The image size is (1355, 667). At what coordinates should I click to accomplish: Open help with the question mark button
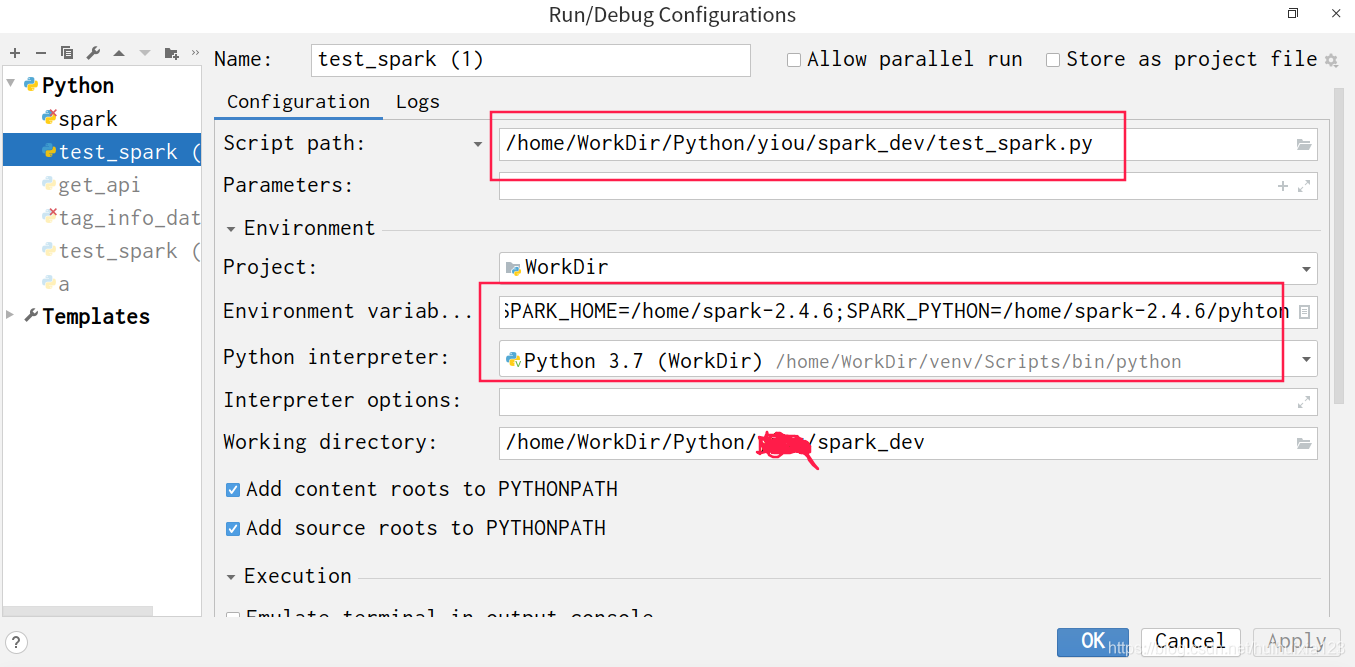click(17, 643)
